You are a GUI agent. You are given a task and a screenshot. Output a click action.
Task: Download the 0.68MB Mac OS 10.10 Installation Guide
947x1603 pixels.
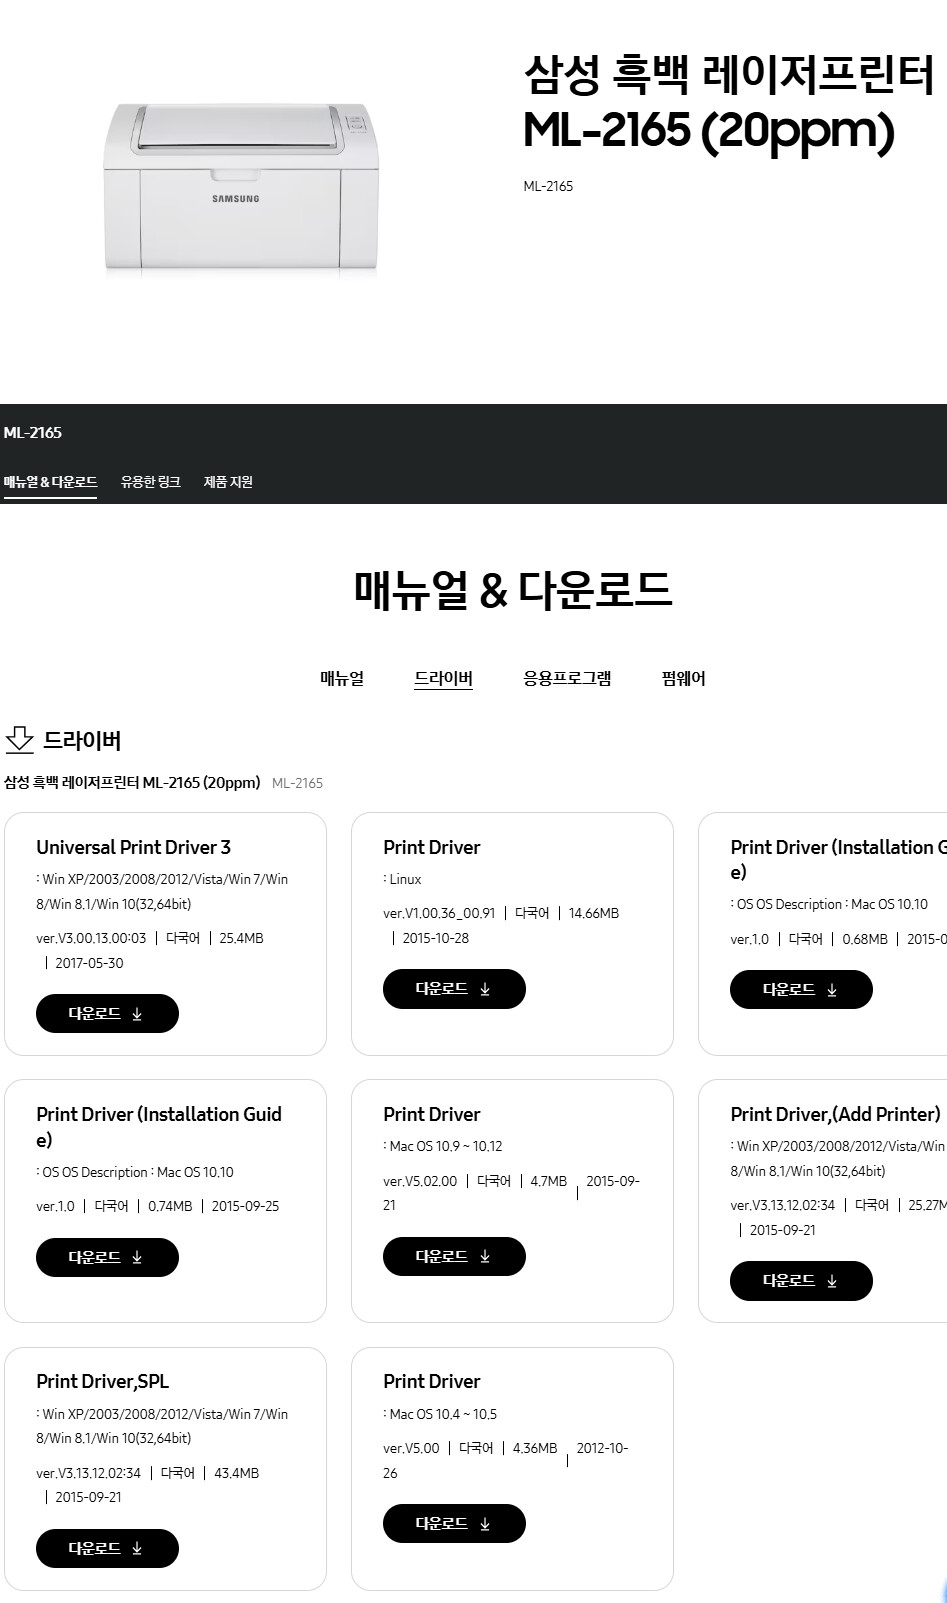(x=801, y=990)
